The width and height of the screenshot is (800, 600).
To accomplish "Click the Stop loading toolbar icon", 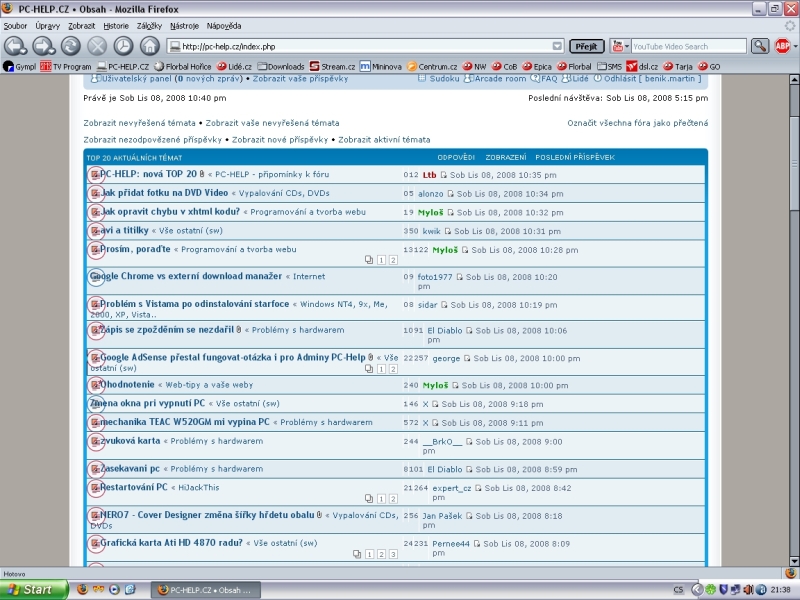I will pos(96,46).
